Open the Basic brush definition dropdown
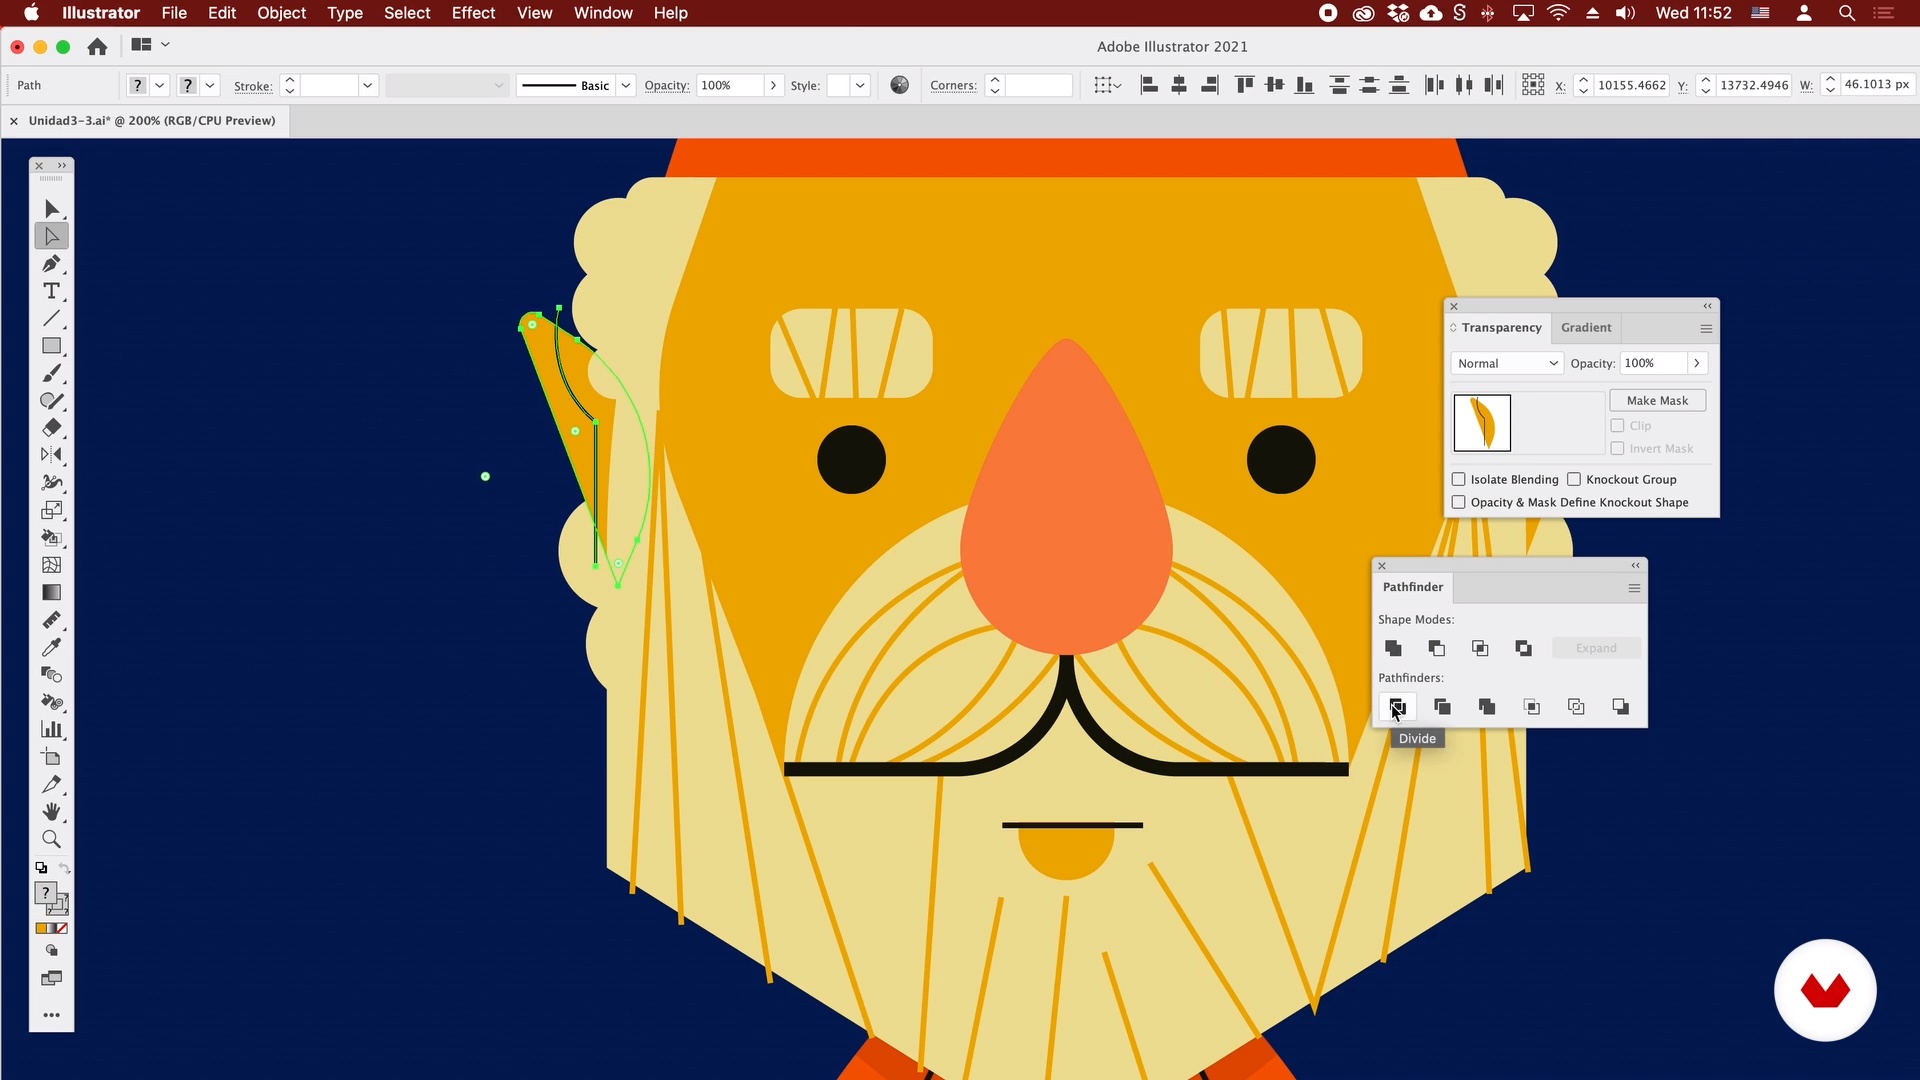This screenshot has height=1080, width=1920. 626,85
